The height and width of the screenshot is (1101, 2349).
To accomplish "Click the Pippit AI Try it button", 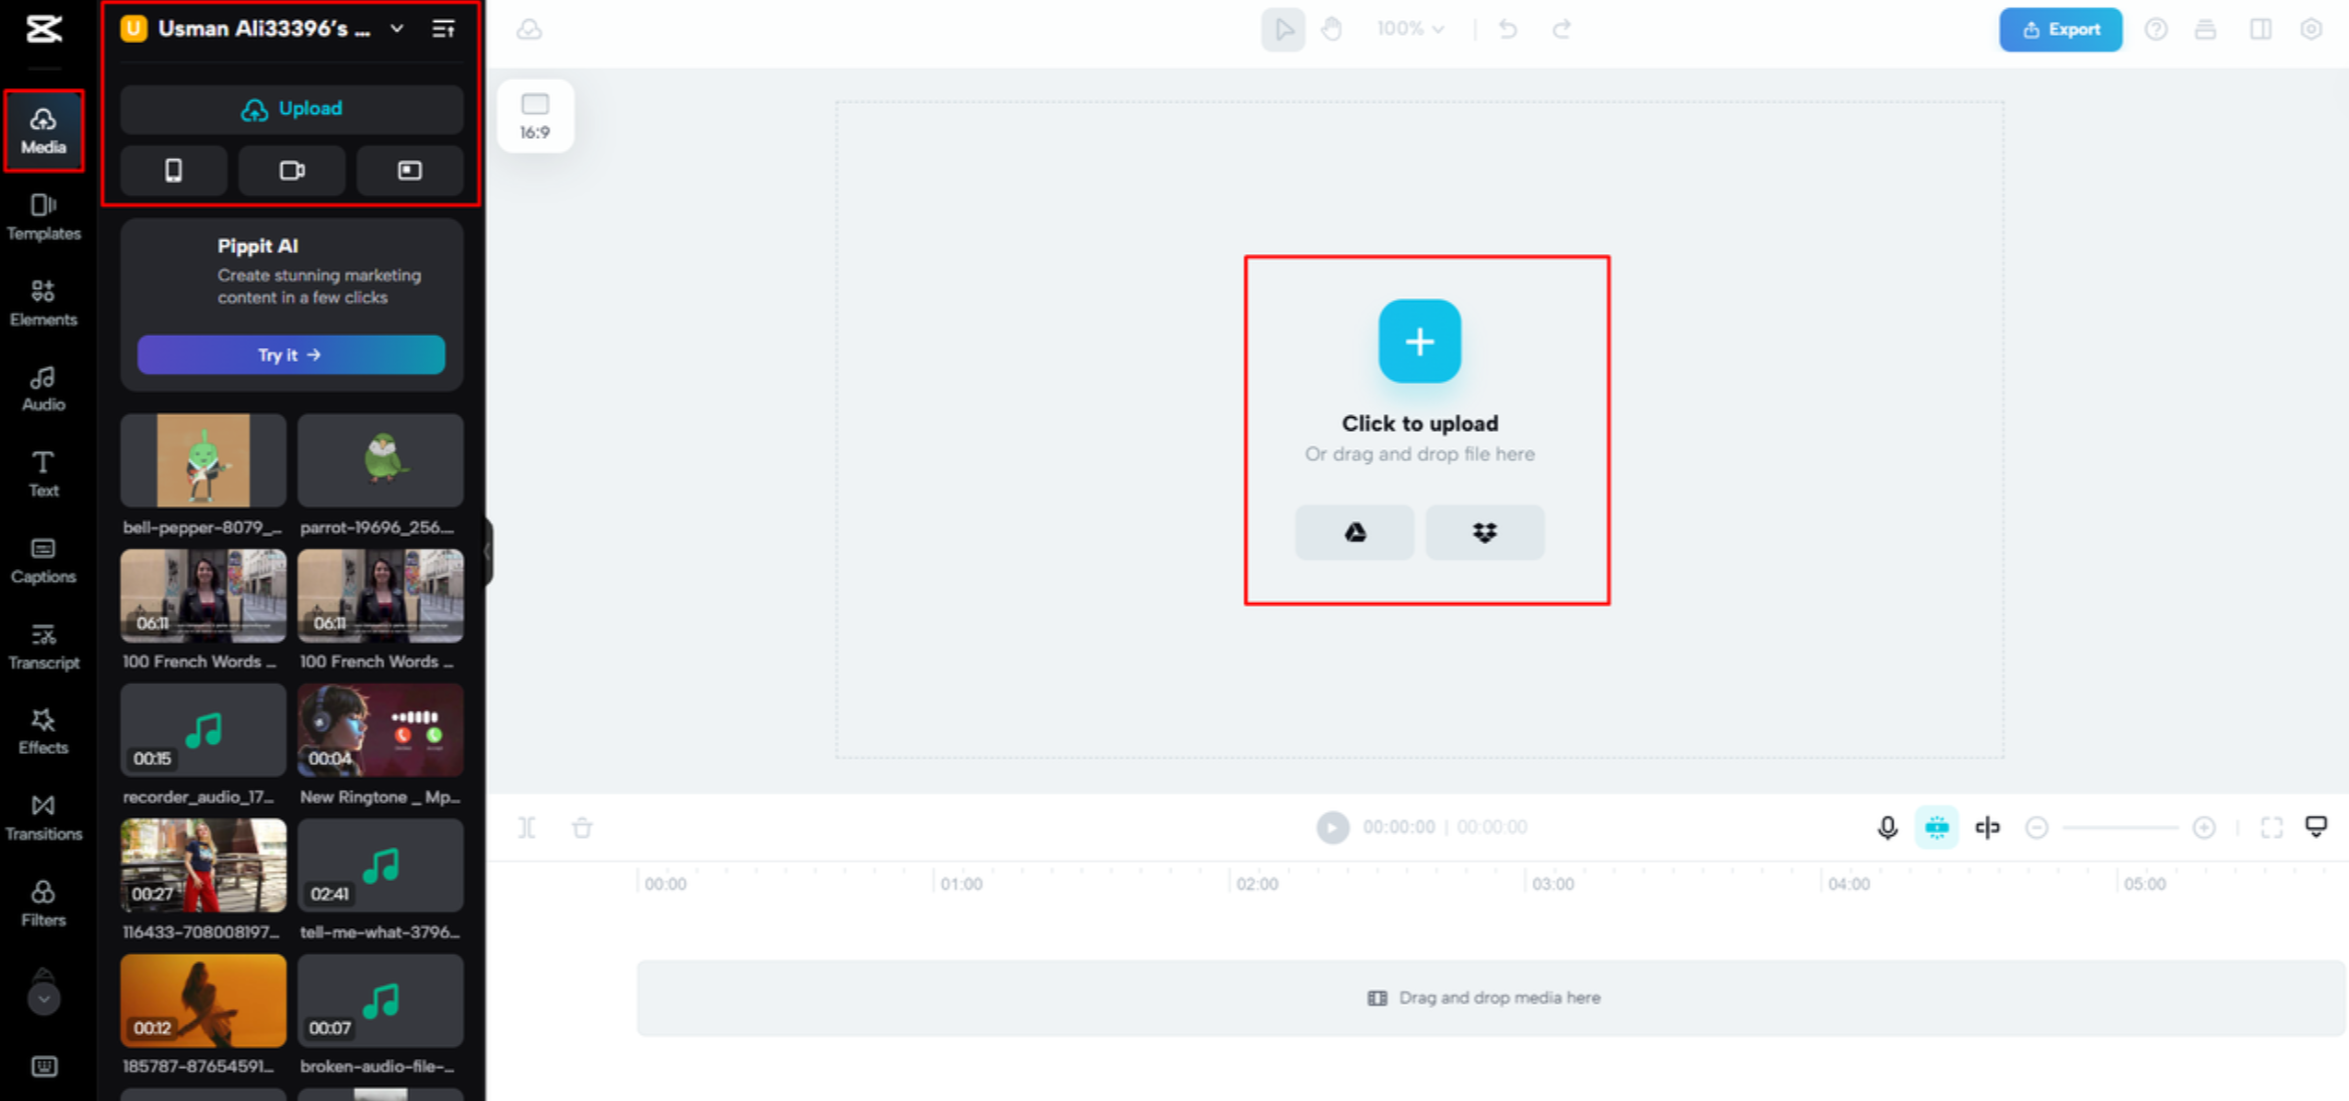I will coord(290,355).
